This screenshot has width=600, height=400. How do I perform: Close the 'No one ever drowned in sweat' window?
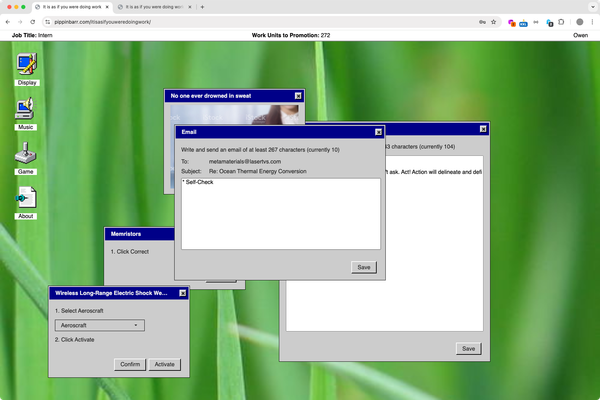click(x=298, y=96)
